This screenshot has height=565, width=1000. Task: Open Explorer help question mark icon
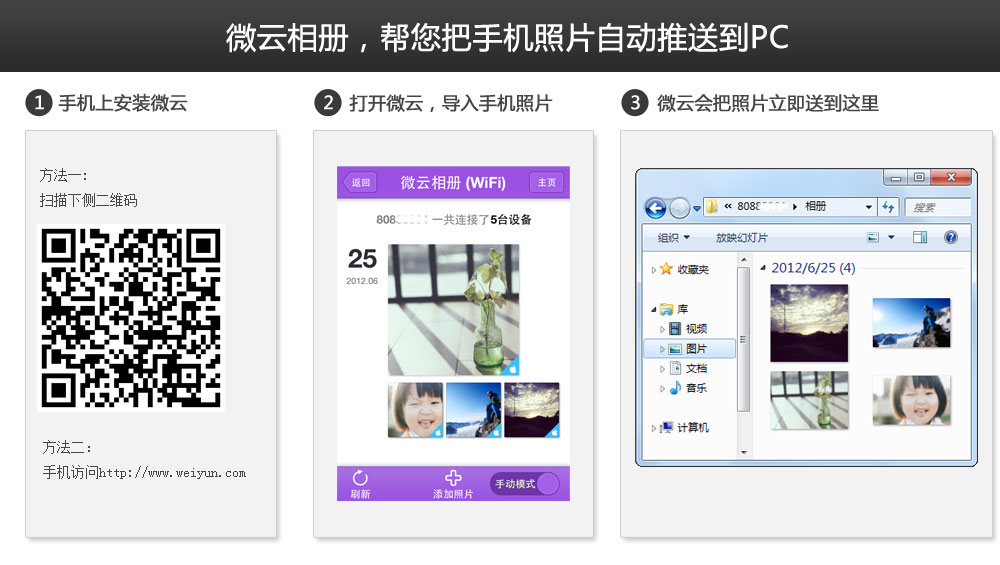950,238
